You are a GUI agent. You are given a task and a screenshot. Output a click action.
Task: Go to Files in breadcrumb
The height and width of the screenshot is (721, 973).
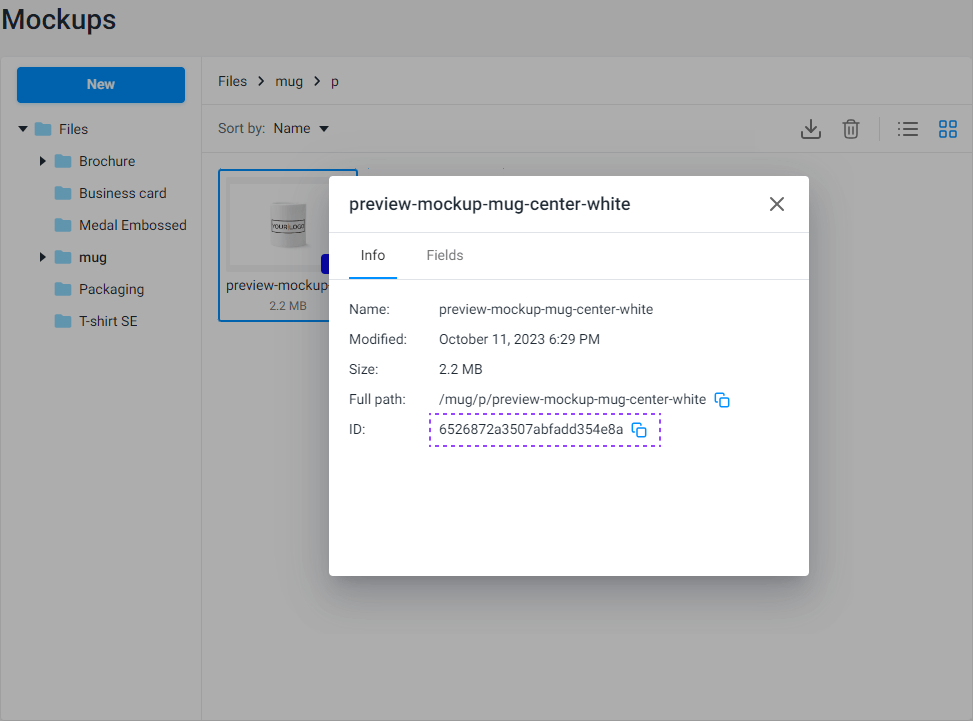coord(232,81)
